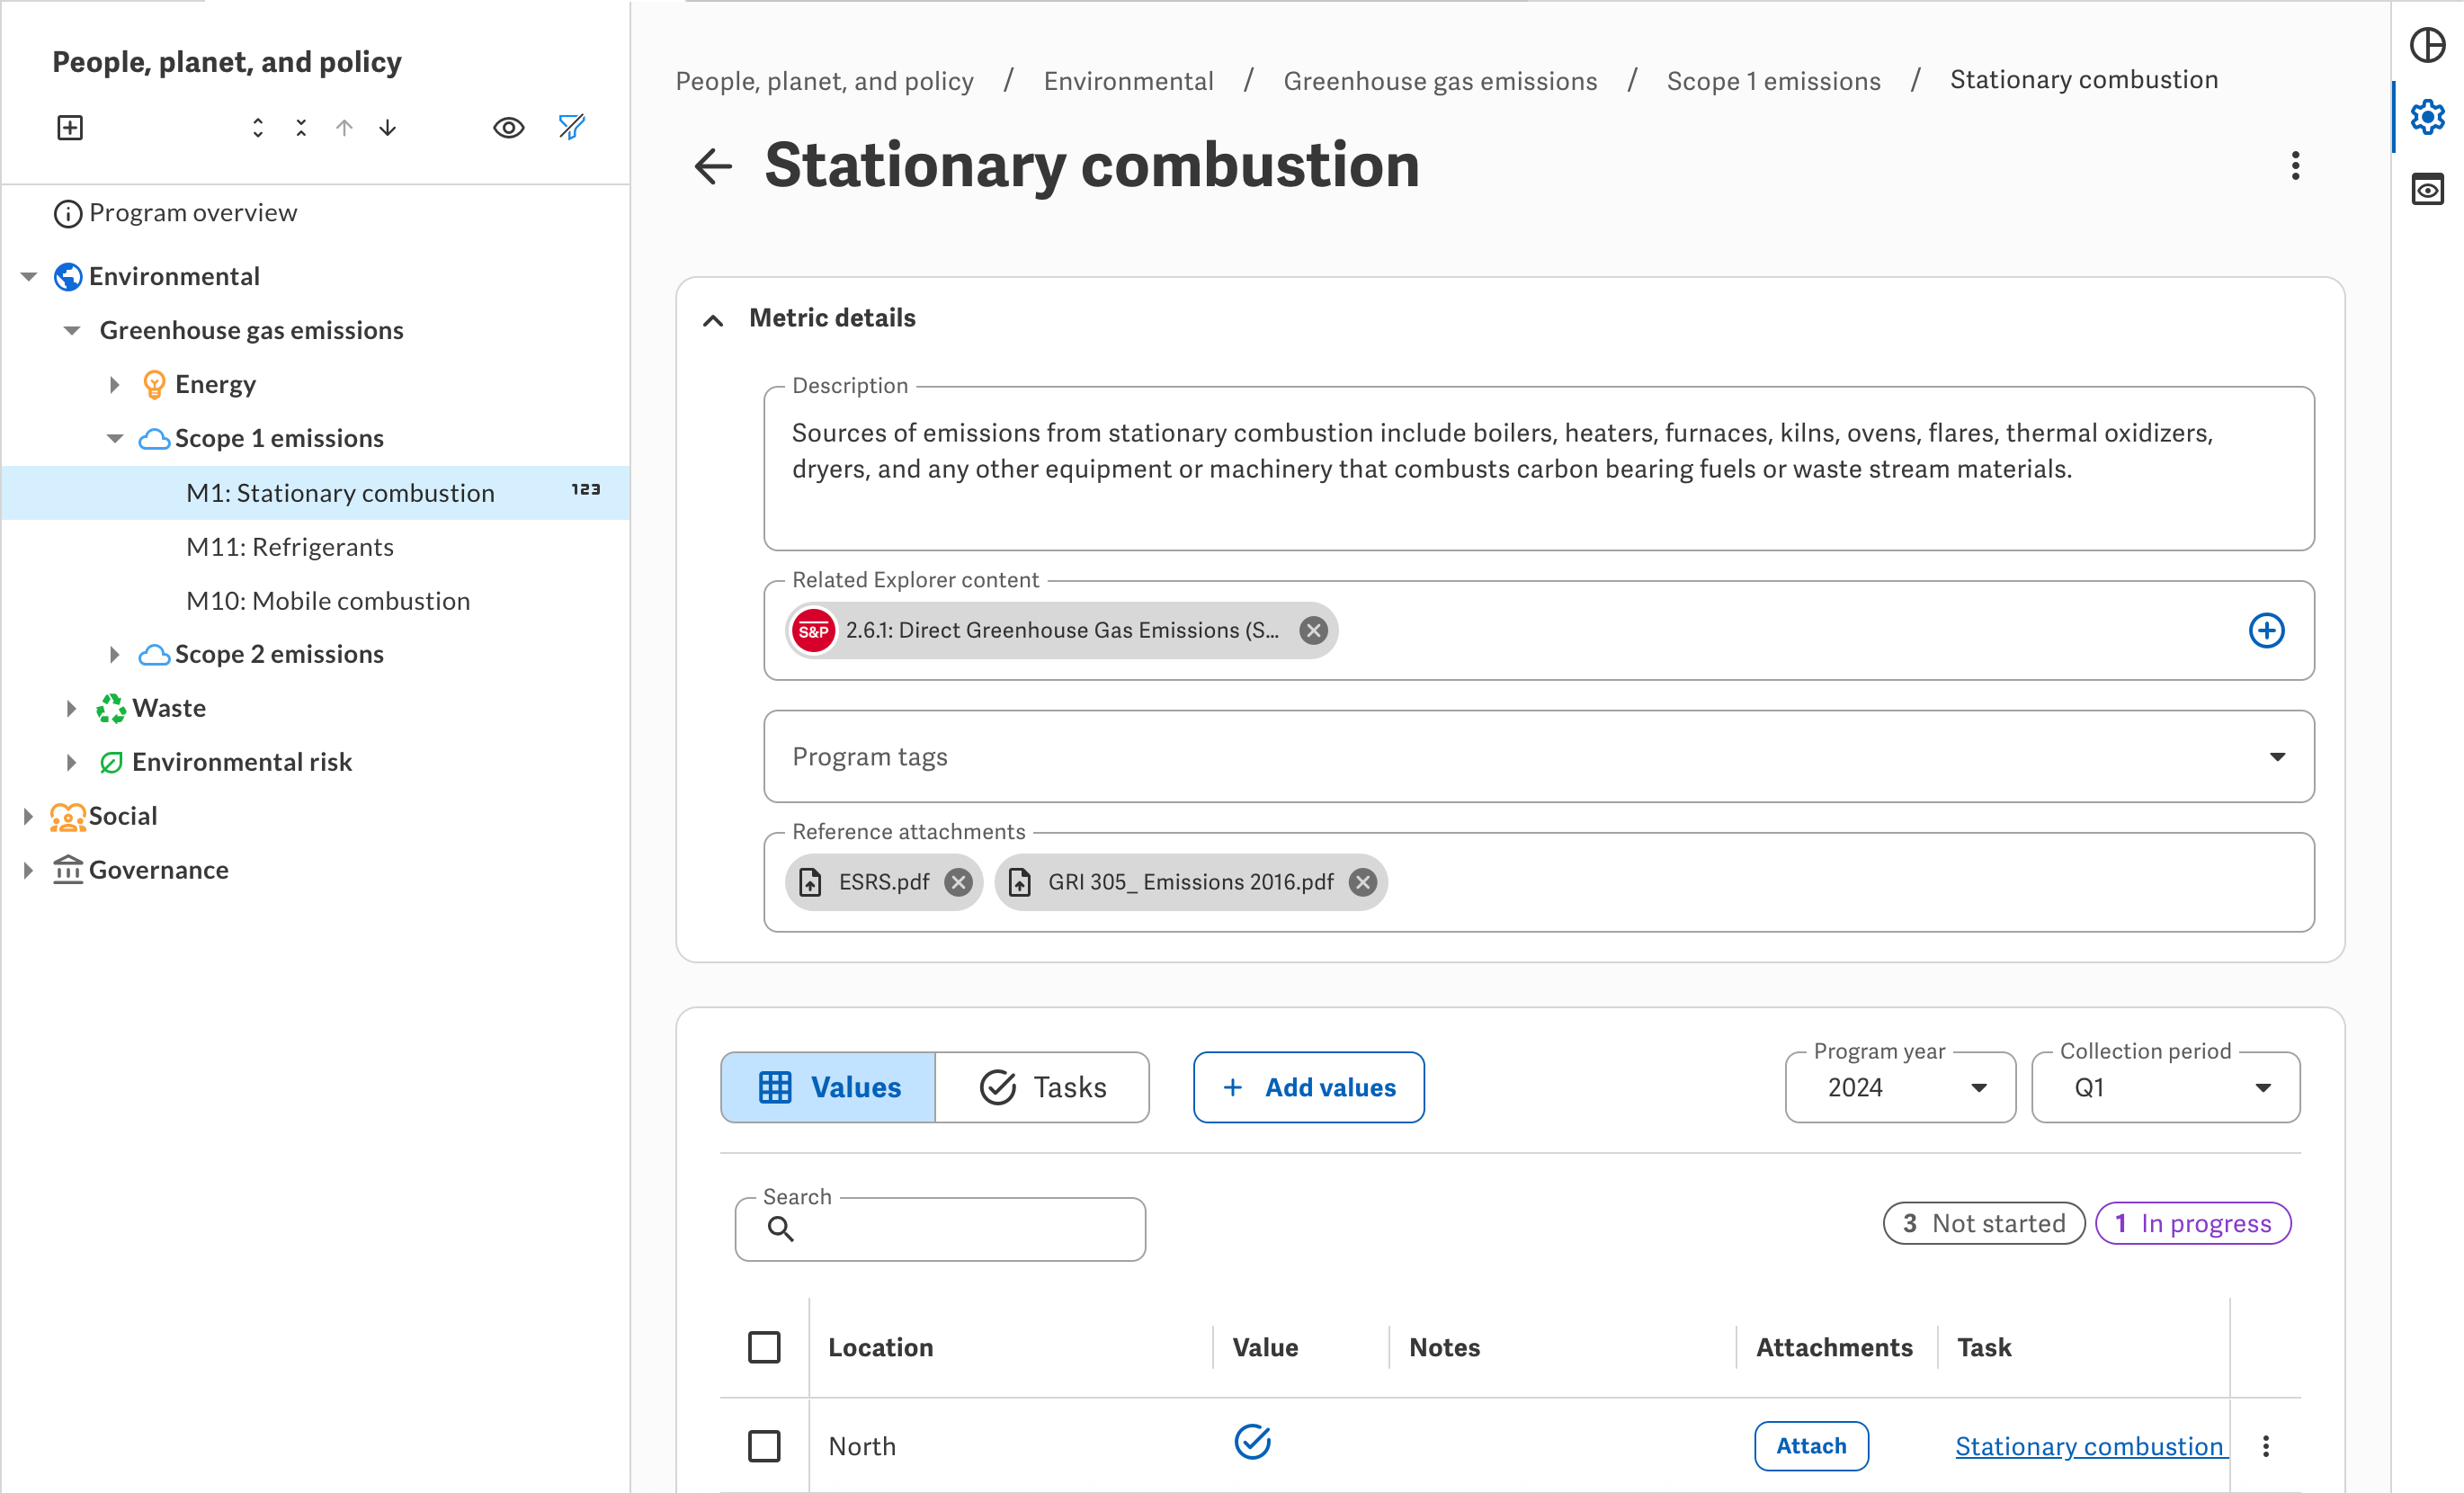Click the pie chart icon in right sidebar
The image size is (2464, 1493).
point(2427,45)
